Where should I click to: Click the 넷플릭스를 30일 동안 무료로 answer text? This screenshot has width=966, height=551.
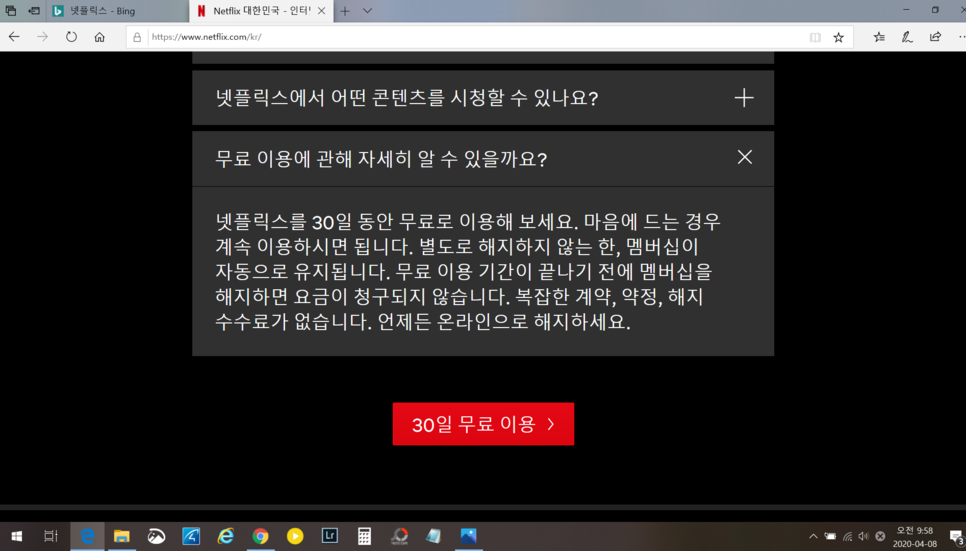click(x=468, y=271)
